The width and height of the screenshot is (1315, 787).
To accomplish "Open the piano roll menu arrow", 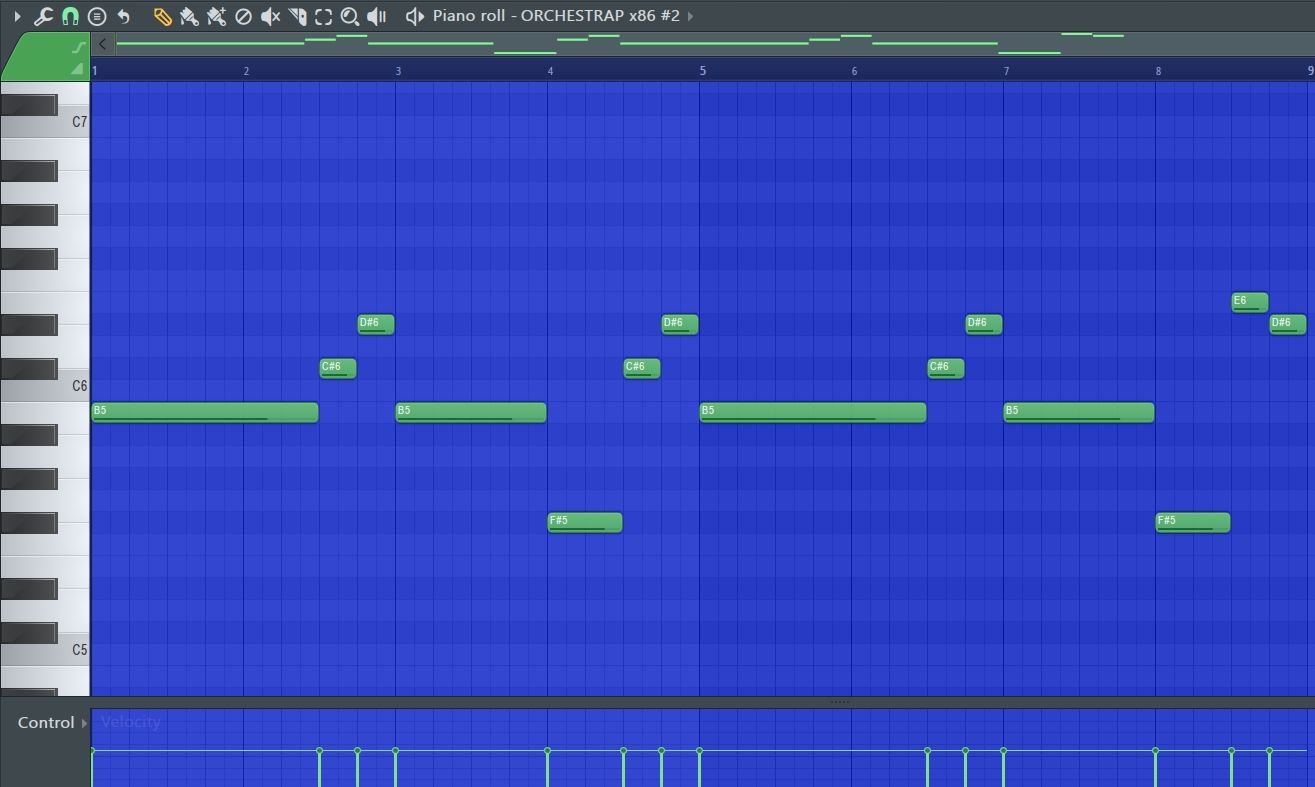I will point(17,16).
